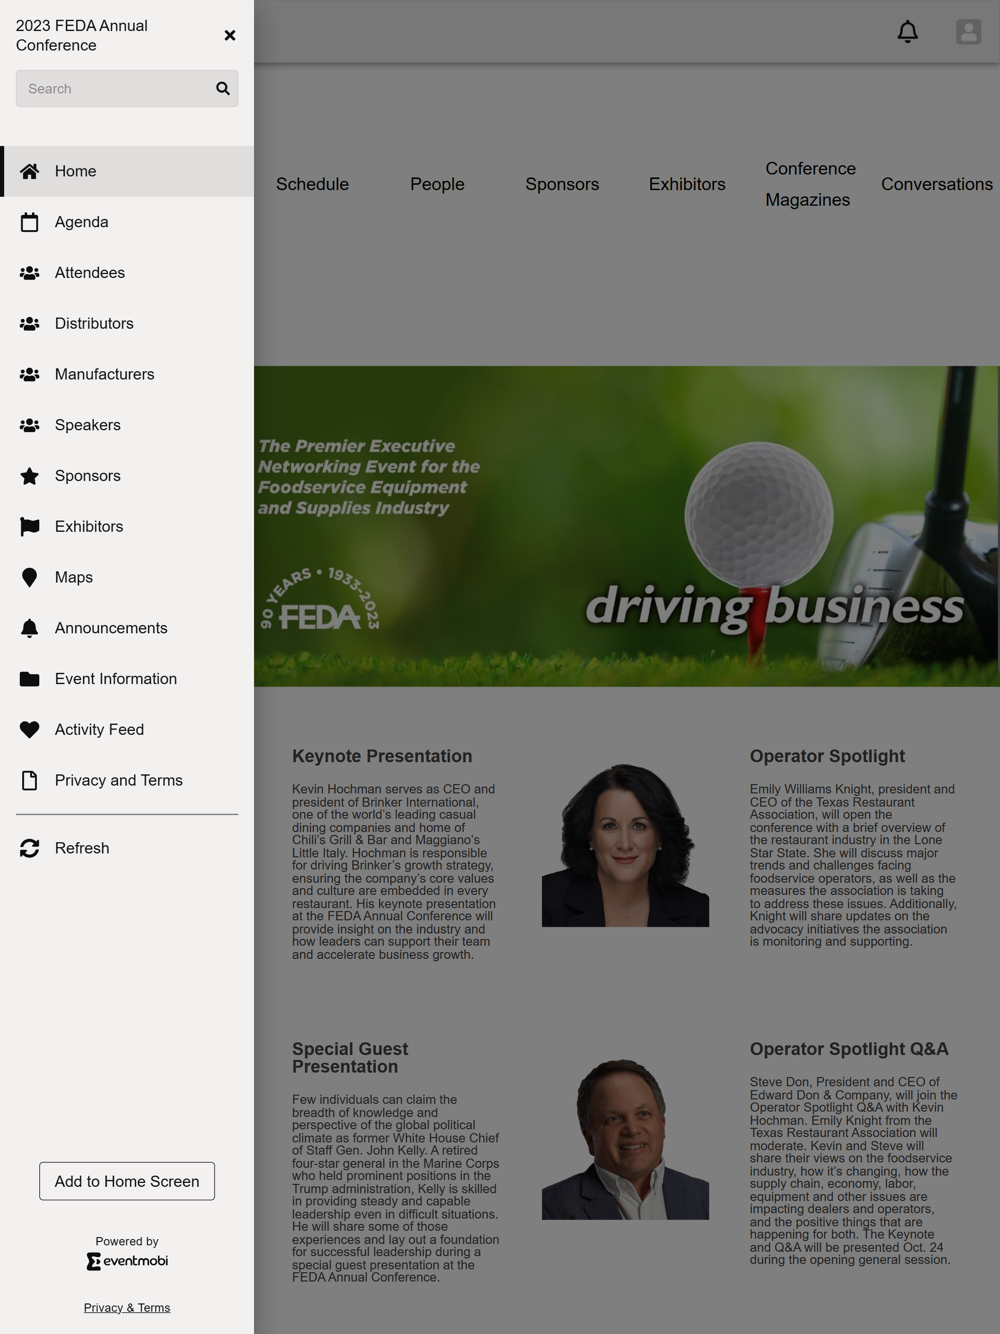This screenshot has height=1334, width=1000.
Task: Open Agenda from the side menu
Action: [x=127, y=222]
